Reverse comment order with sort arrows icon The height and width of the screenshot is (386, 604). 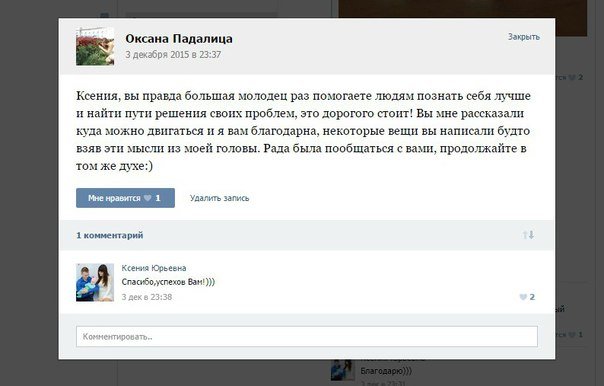528,235
